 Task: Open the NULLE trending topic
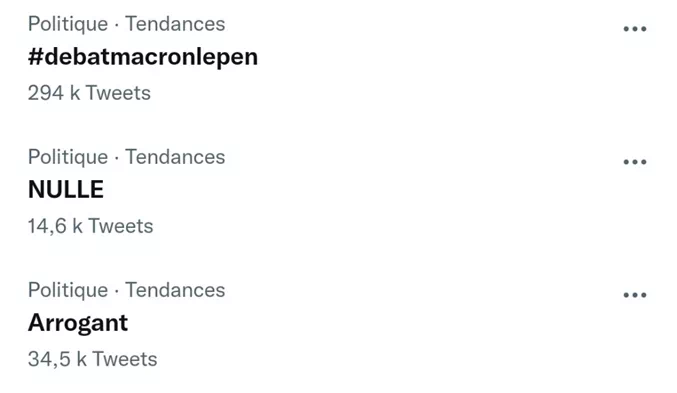(66, 189)
